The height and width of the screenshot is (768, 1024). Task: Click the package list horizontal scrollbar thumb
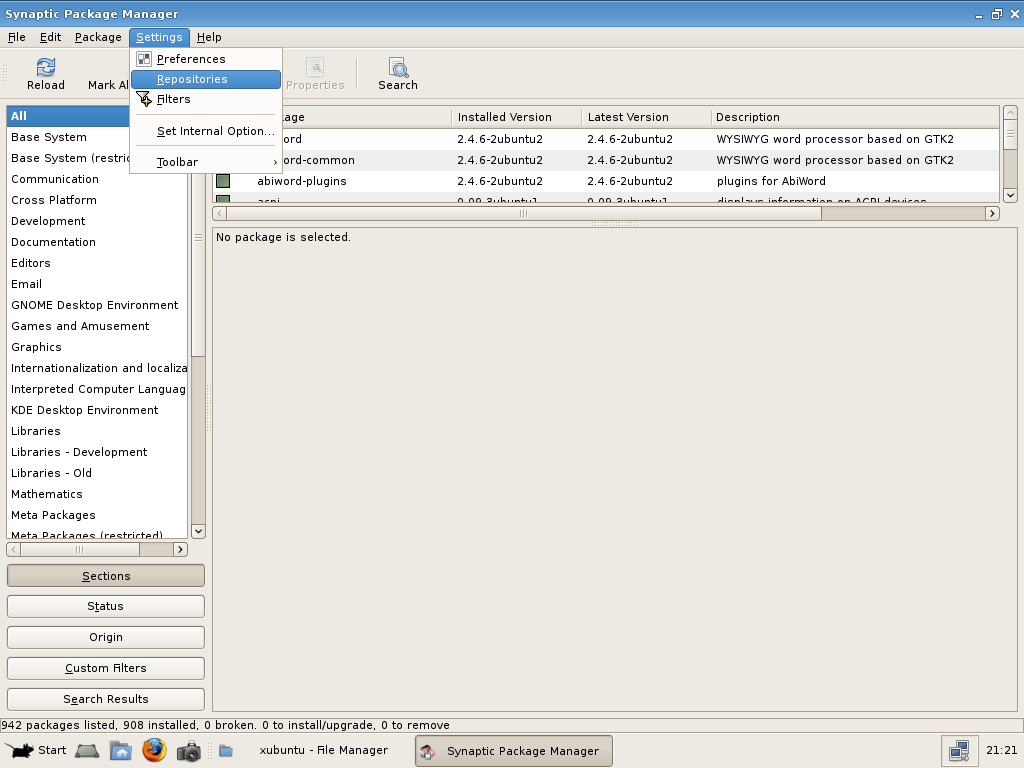(524, 214)
